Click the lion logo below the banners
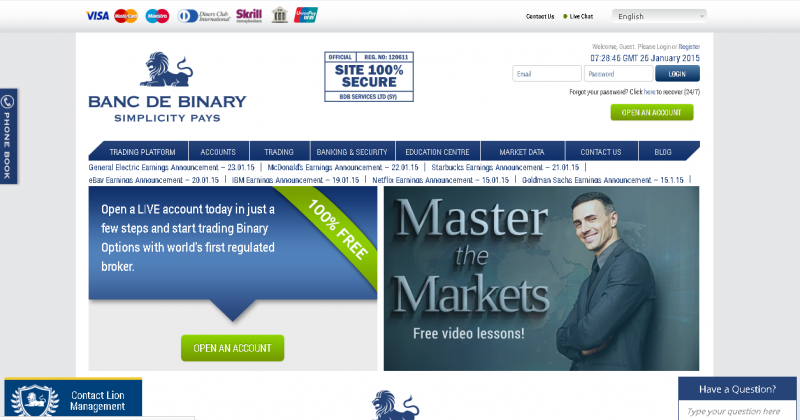The image size is (800, 420). point(395,405)
